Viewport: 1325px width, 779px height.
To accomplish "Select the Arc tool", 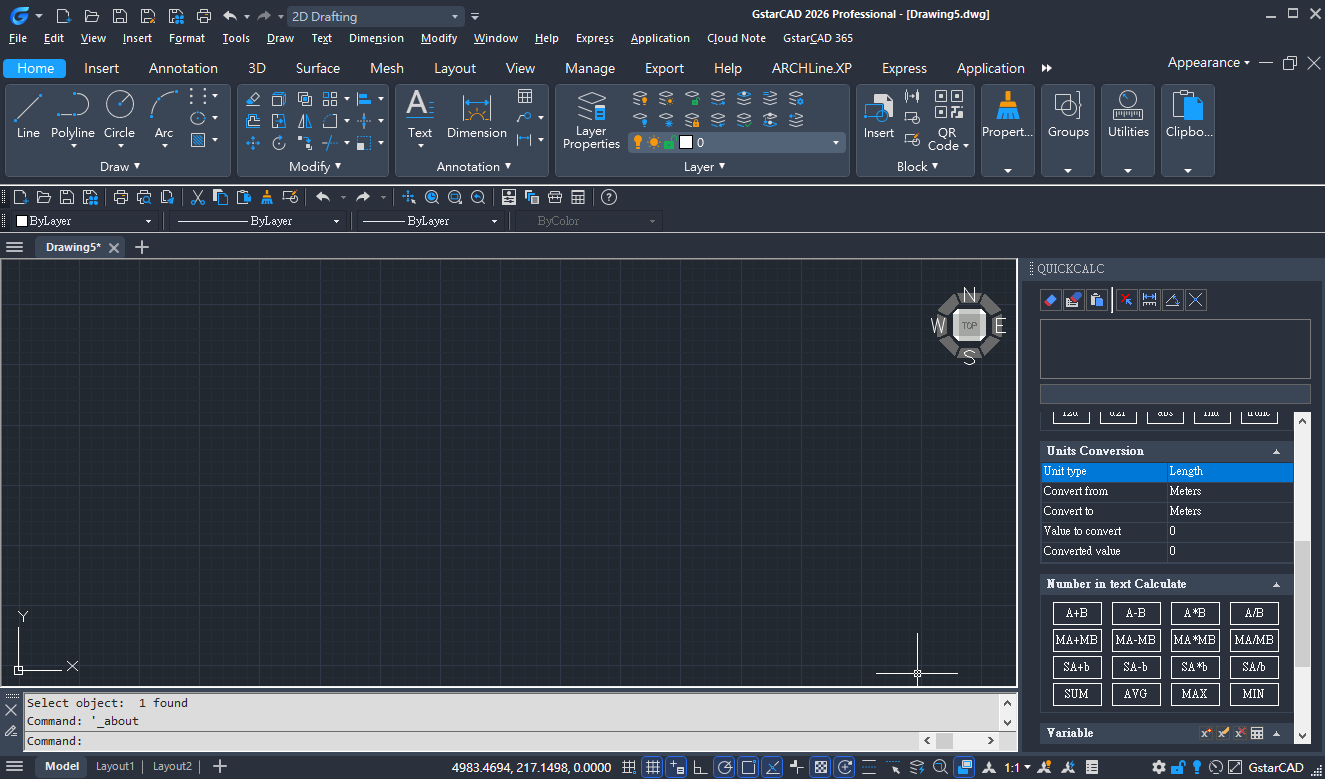I will (x=163, y=115).
